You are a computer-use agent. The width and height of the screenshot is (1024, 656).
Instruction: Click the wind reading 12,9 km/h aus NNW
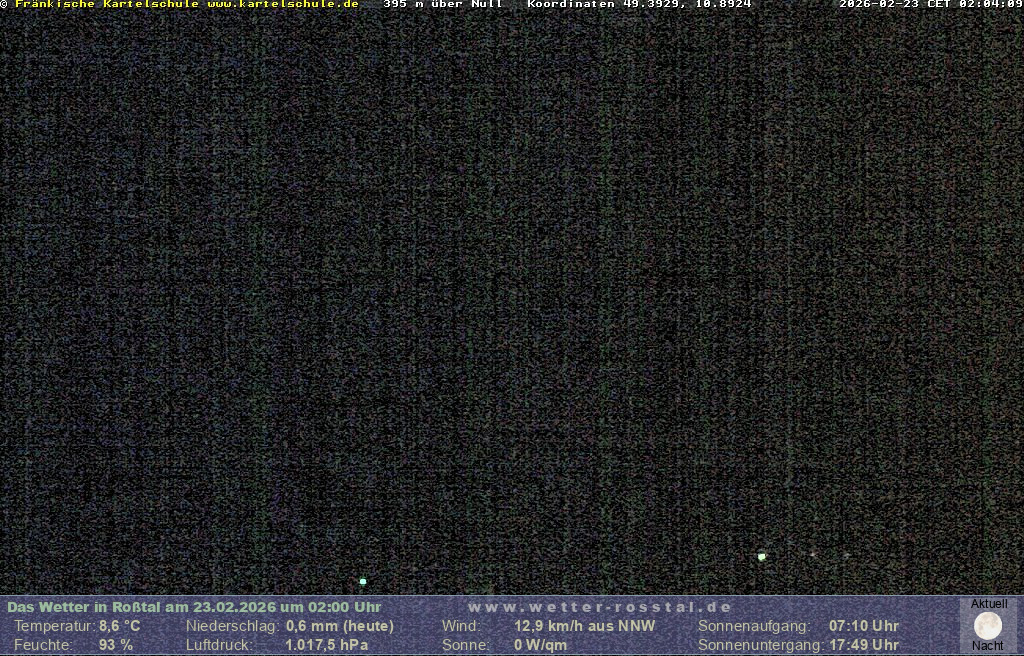click(x=585, y=626)
